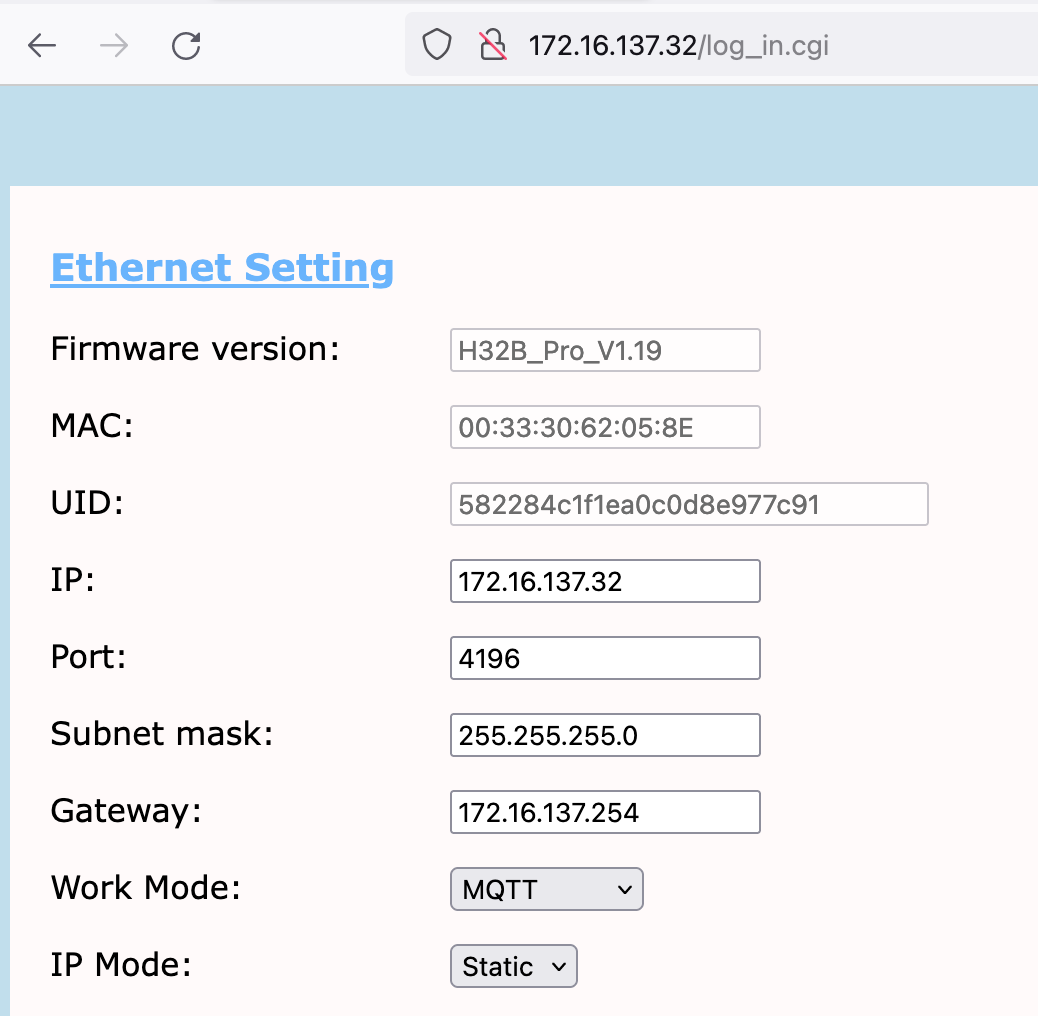Click the browser forward arrow button
The image size is (1038, 1016).
114,46
